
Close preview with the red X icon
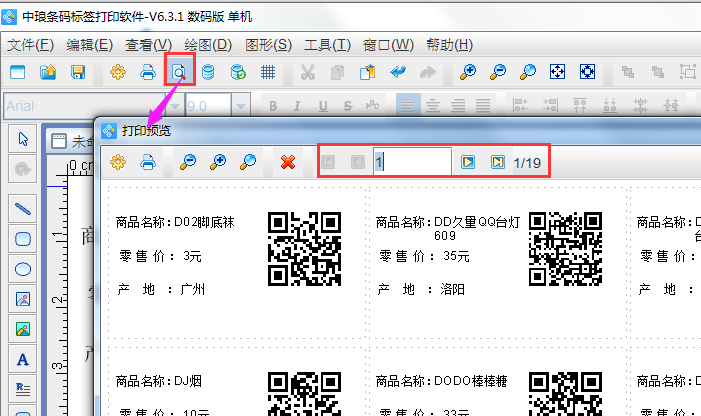288,161
